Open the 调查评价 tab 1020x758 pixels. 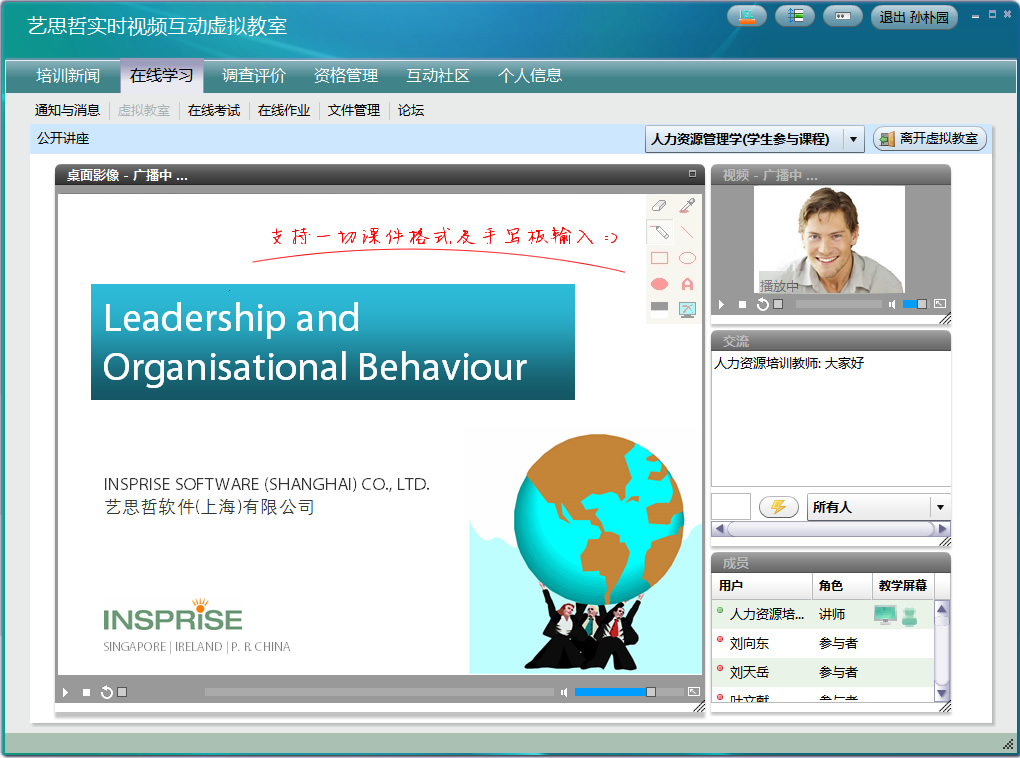coord(254,76)
